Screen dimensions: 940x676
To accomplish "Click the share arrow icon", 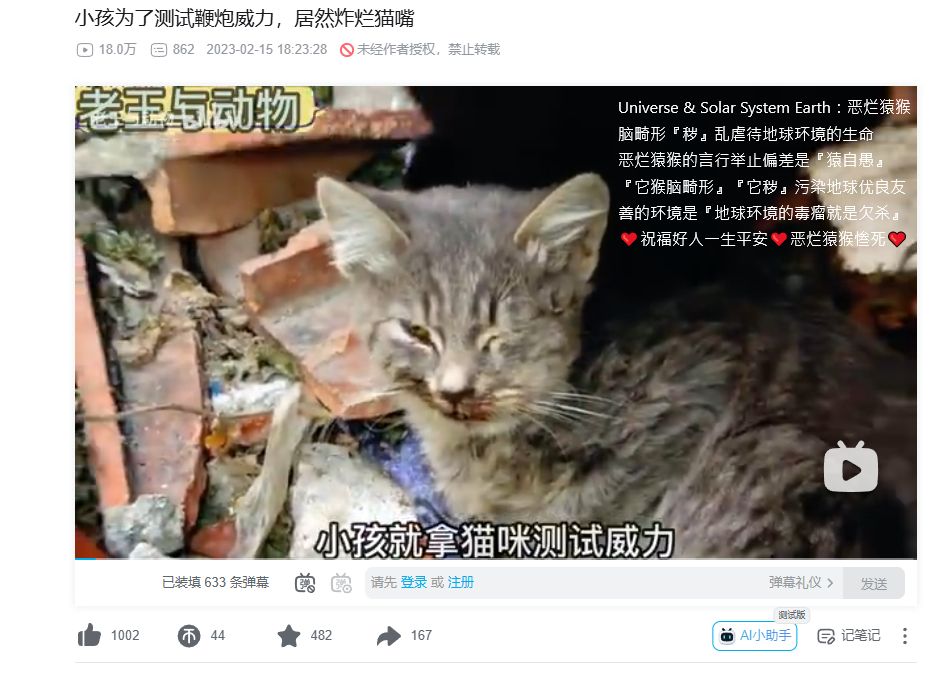I will (389, 635).
